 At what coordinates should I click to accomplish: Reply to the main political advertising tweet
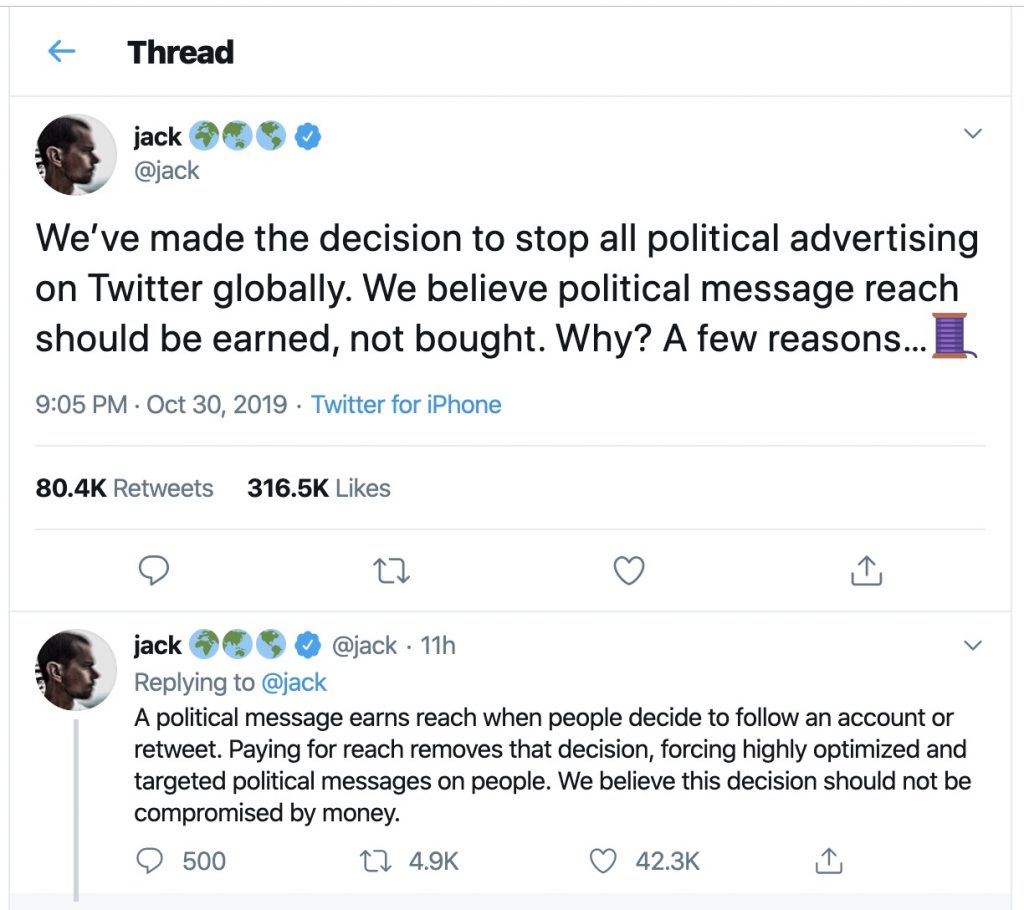click(x=152, y=570)
